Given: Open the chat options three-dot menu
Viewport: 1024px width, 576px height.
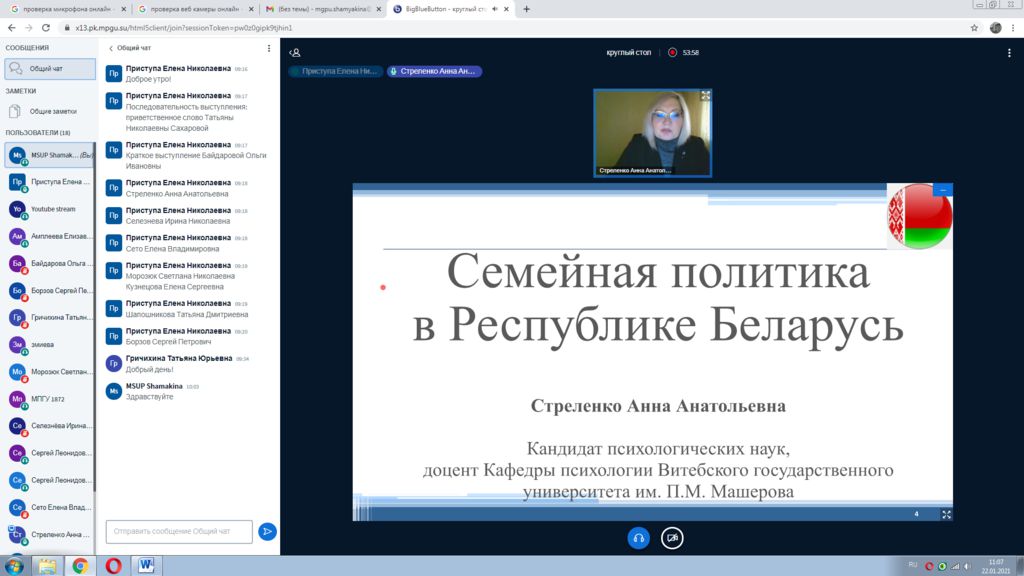Looking at the screenshot, I should (268, 48).
